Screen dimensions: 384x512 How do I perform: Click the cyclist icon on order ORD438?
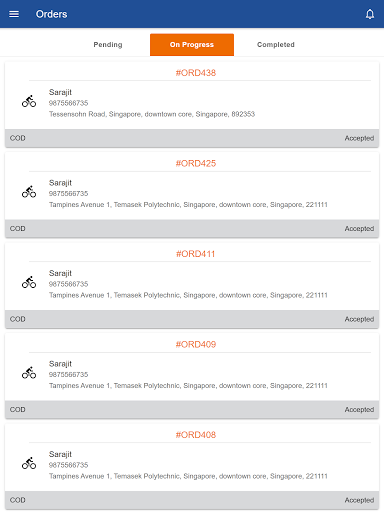(x=29, y=101)
